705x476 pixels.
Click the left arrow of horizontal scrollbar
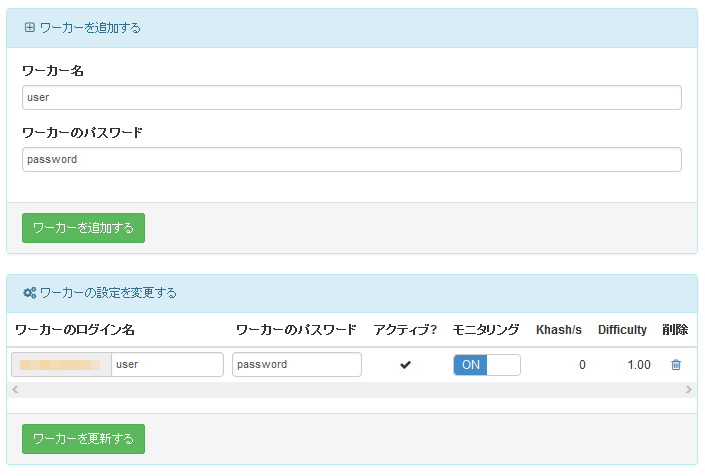point(14,389)
